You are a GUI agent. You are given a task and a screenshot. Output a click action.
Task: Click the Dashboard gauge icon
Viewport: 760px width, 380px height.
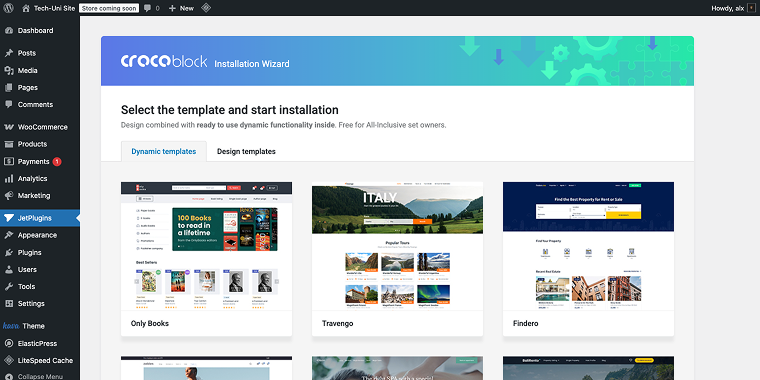(9, 31)
